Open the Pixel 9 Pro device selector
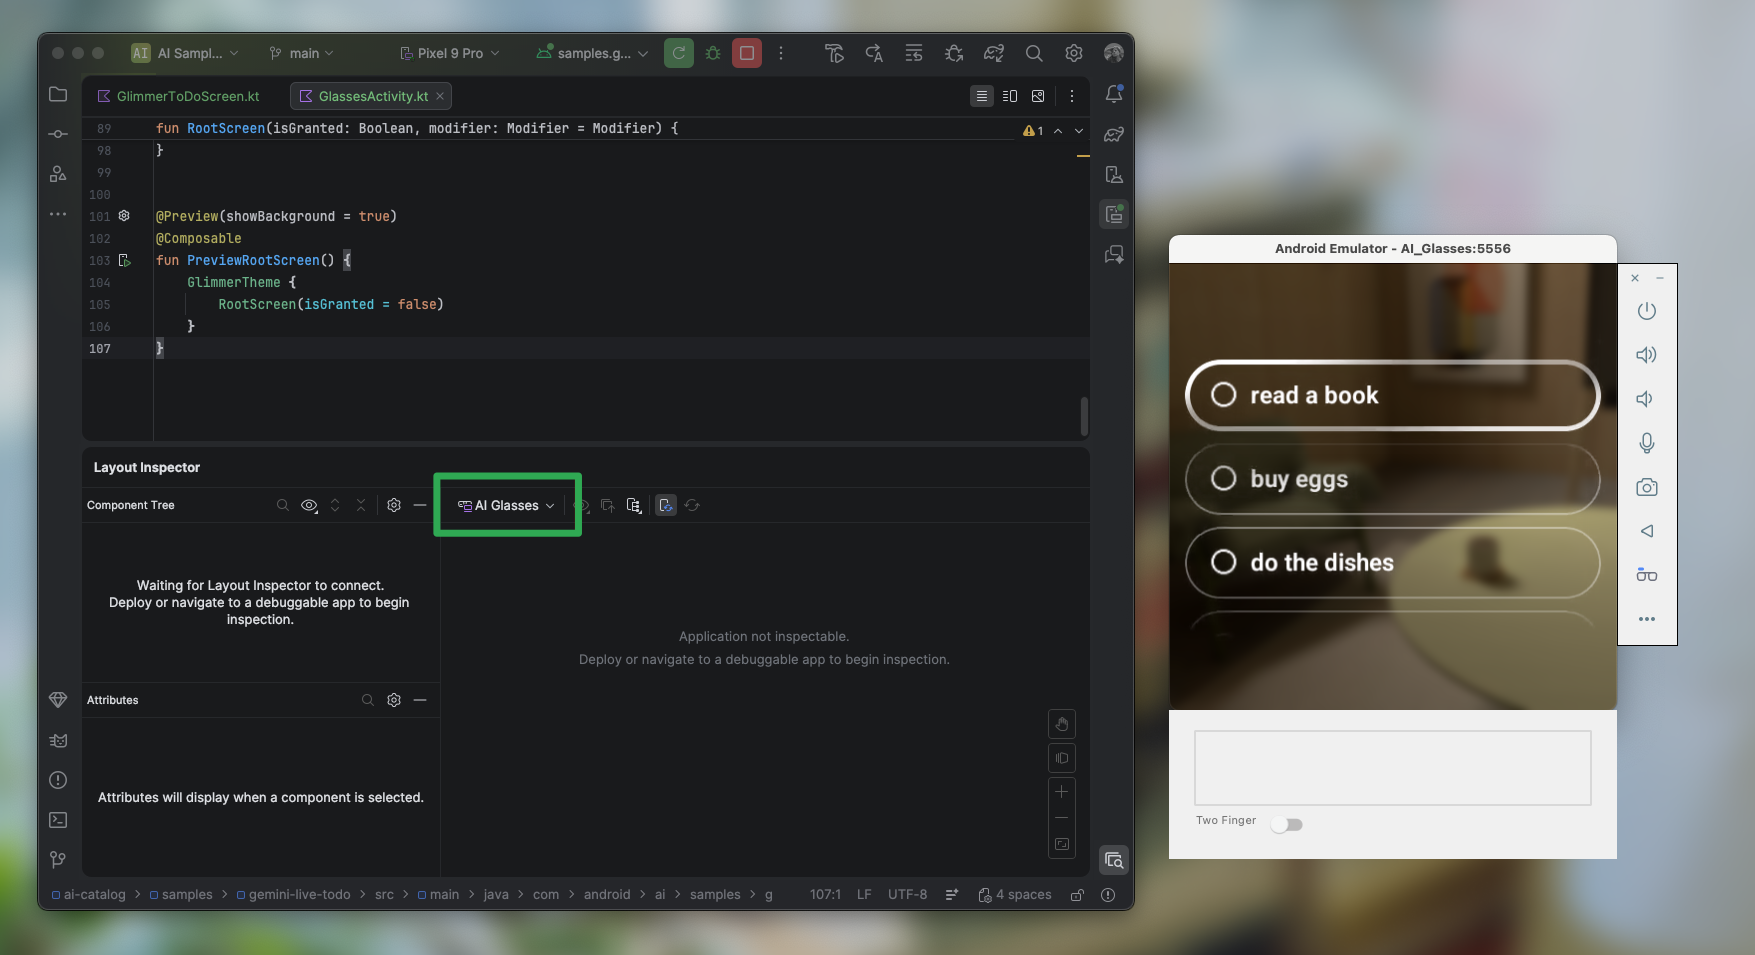Screen dimensions: 1755x955 pos(448,53)
